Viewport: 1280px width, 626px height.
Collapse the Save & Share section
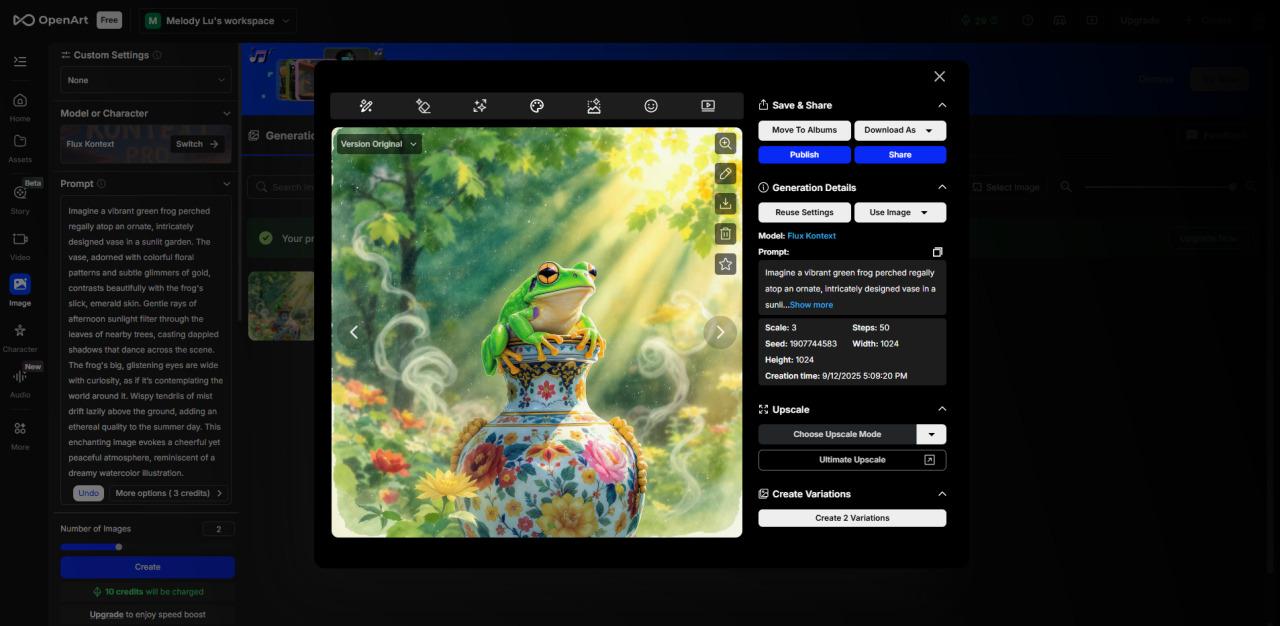point(941,105)
